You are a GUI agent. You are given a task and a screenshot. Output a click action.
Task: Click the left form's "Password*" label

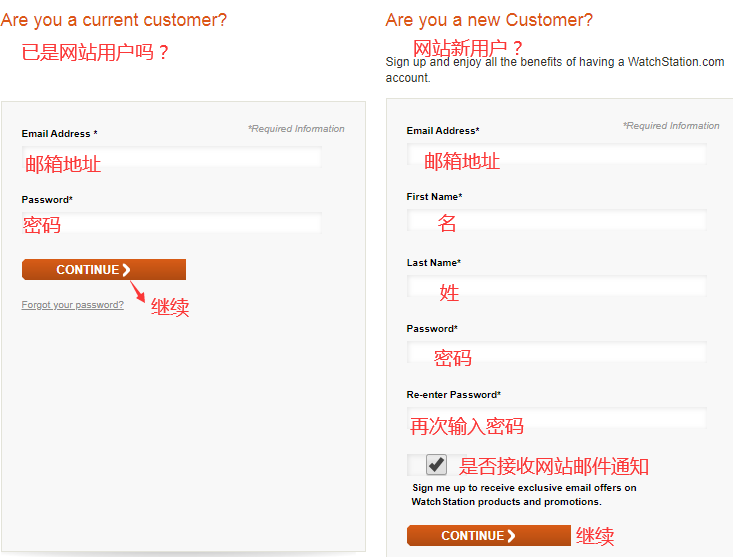click(x=47, y=200)
